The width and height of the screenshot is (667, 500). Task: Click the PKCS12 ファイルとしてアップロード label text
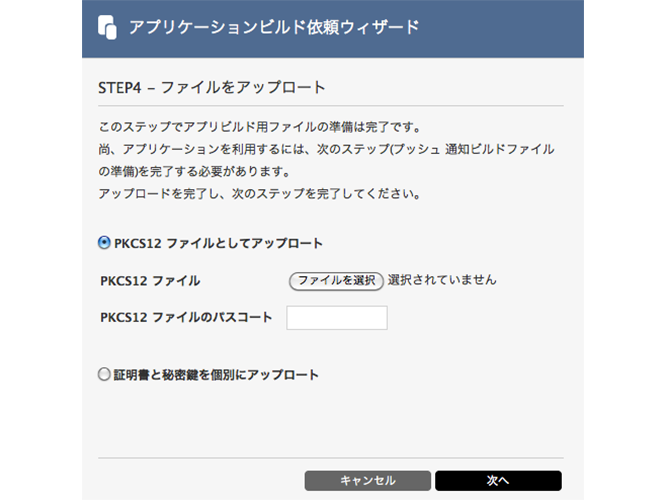click(218, 243)
